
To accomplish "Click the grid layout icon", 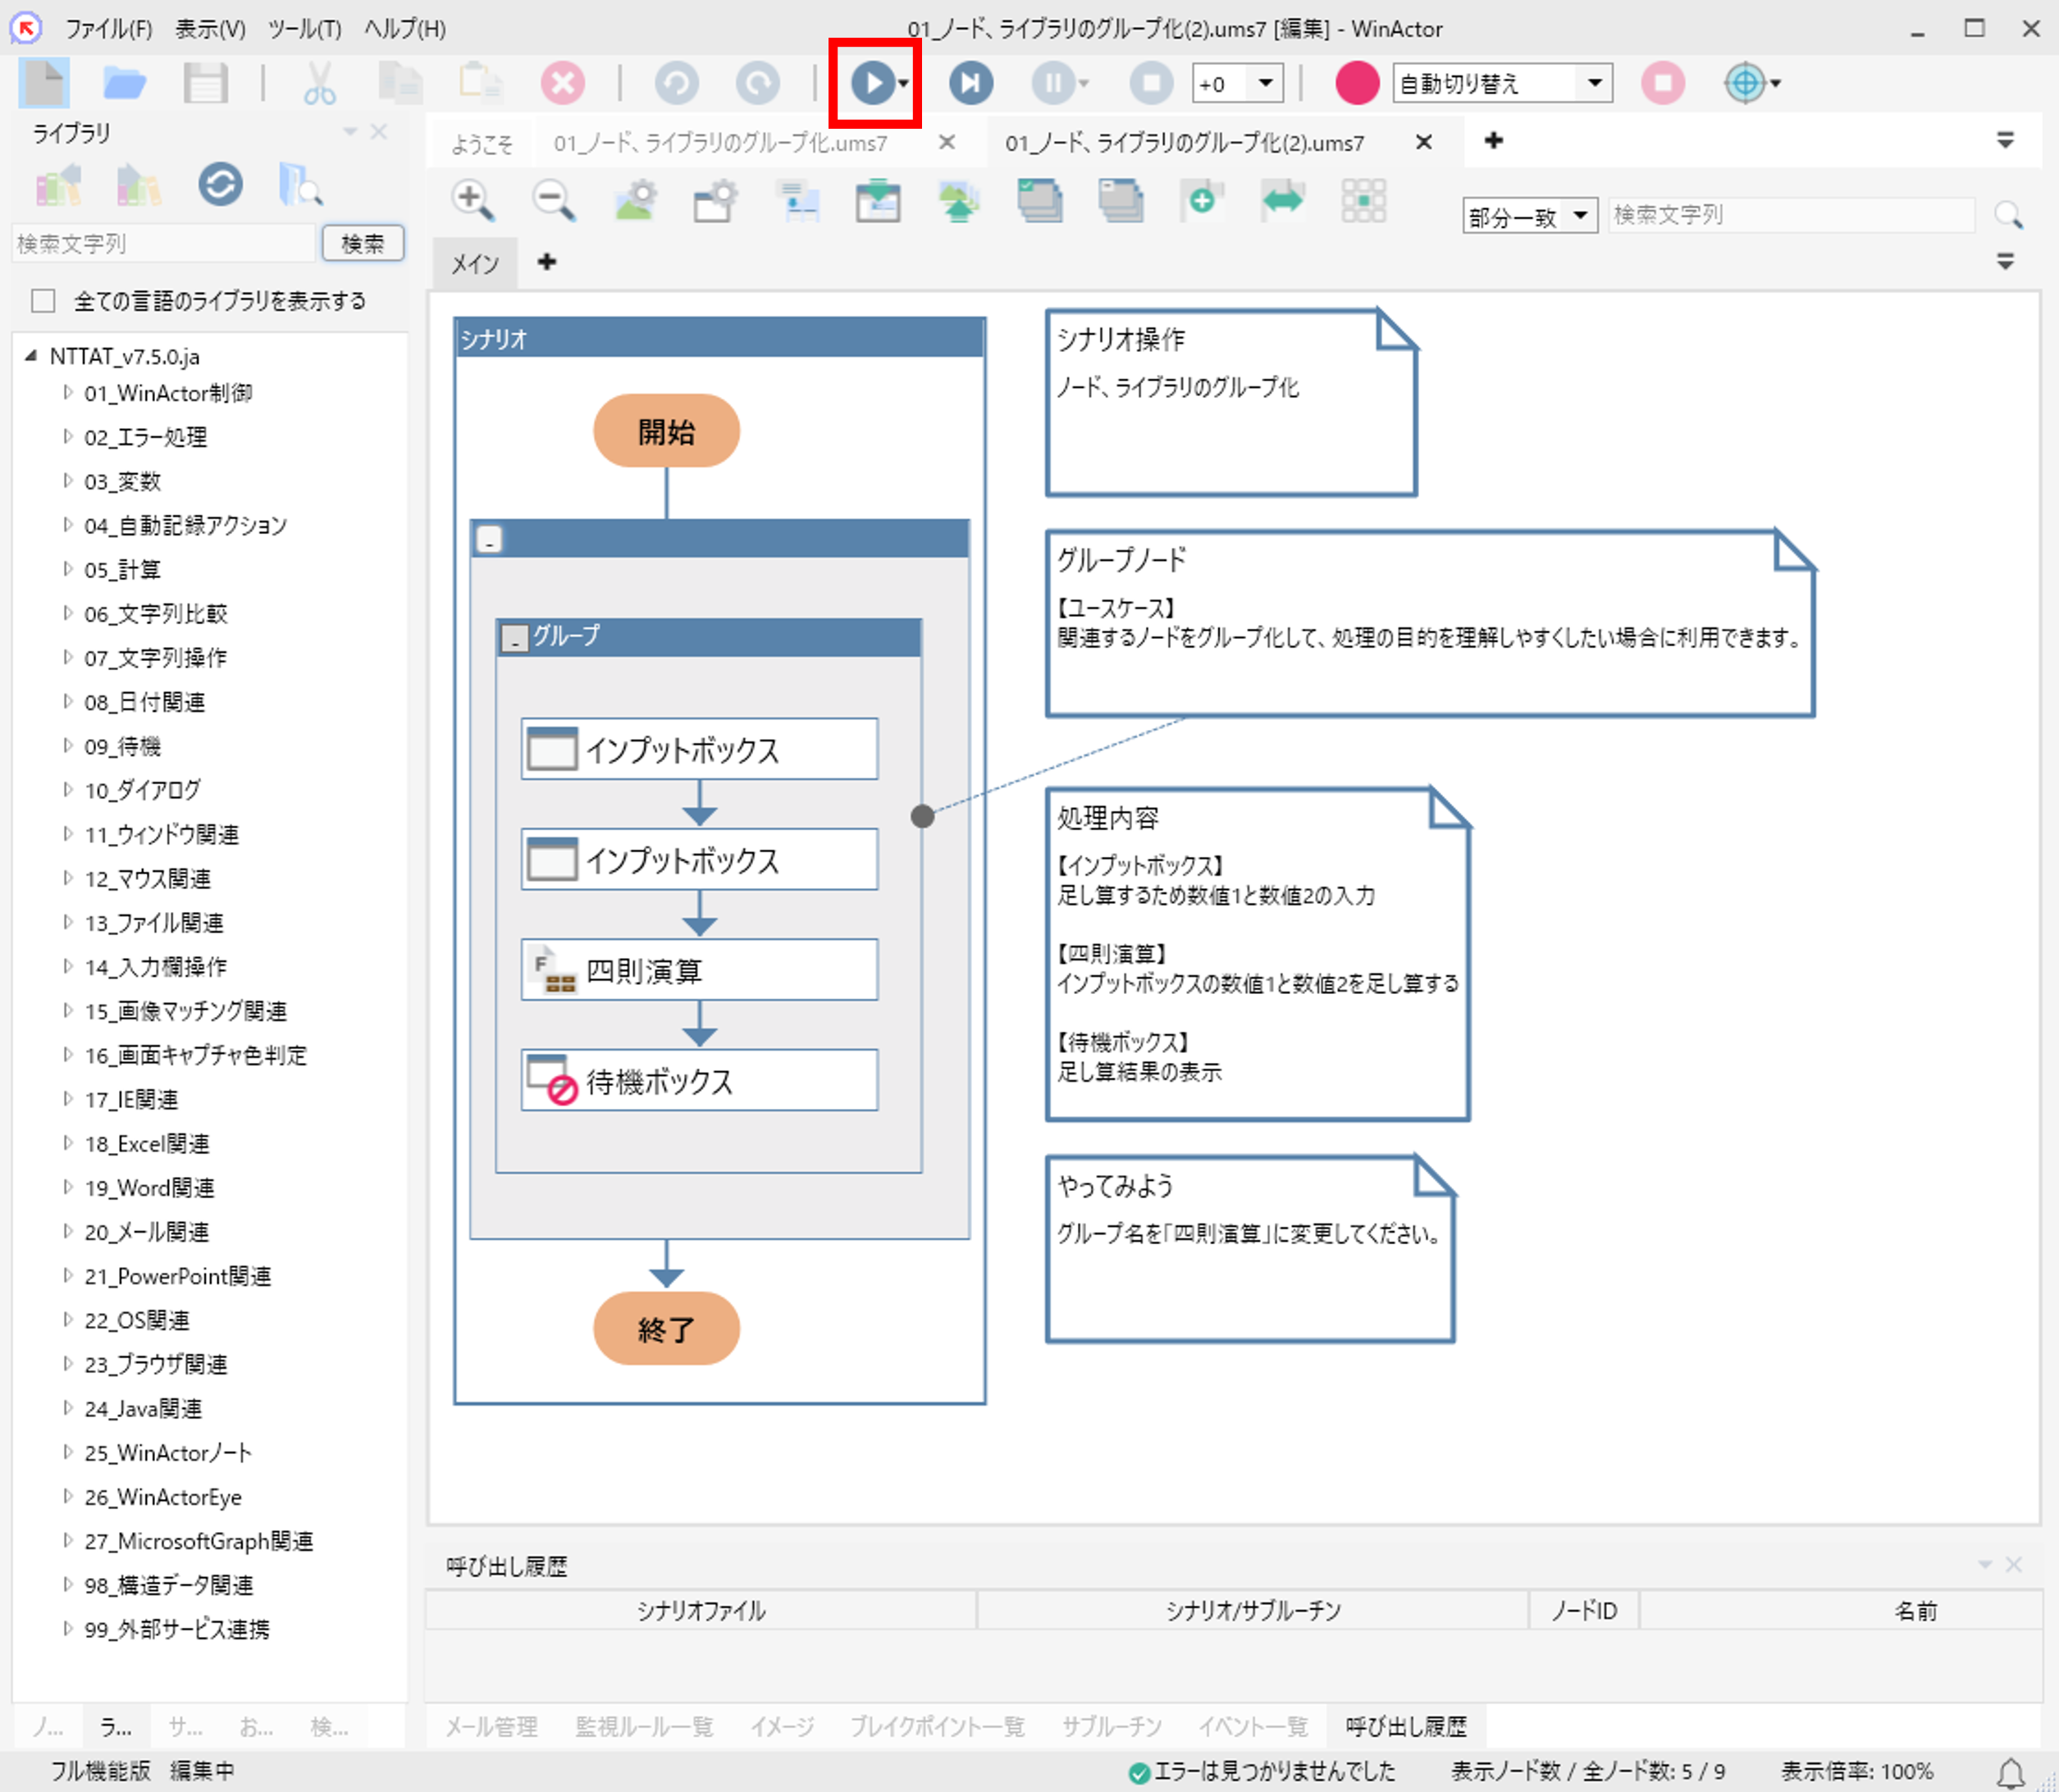I will click(x=1364, y=200).
